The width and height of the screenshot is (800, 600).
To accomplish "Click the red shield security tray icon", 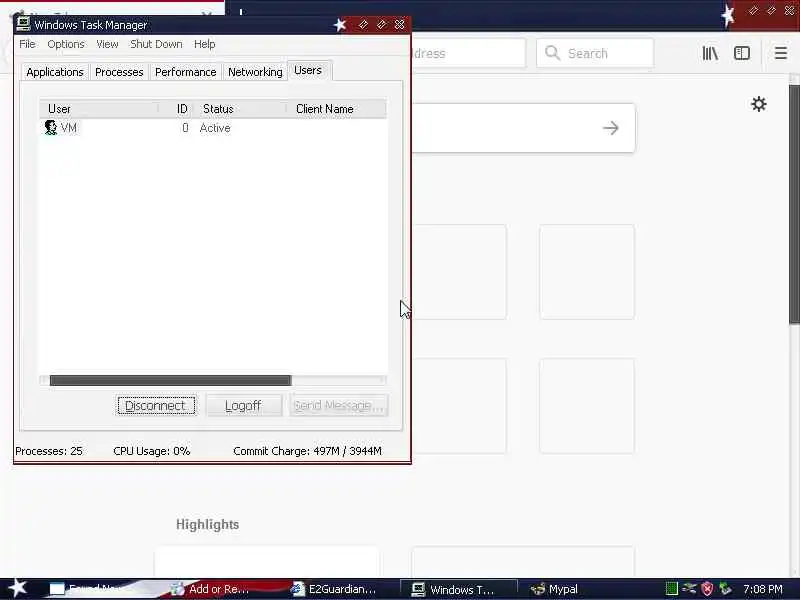I will point(707,589).
